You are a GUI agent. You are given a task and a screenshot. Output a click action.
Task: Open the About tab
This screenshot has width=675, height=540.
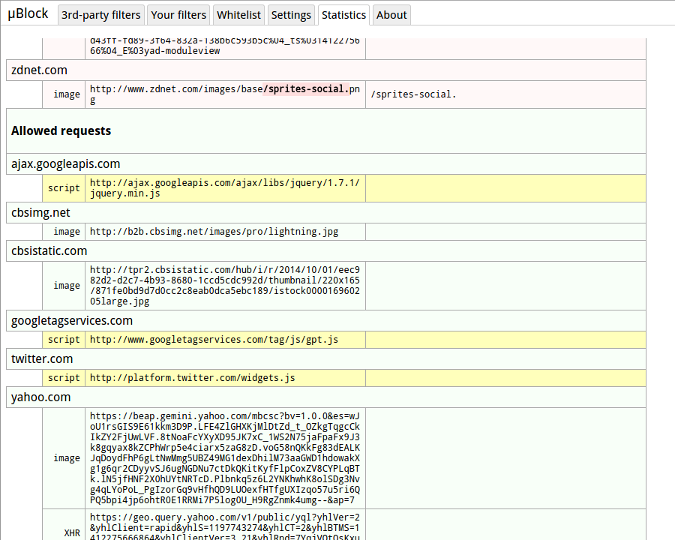pos(391,15)
